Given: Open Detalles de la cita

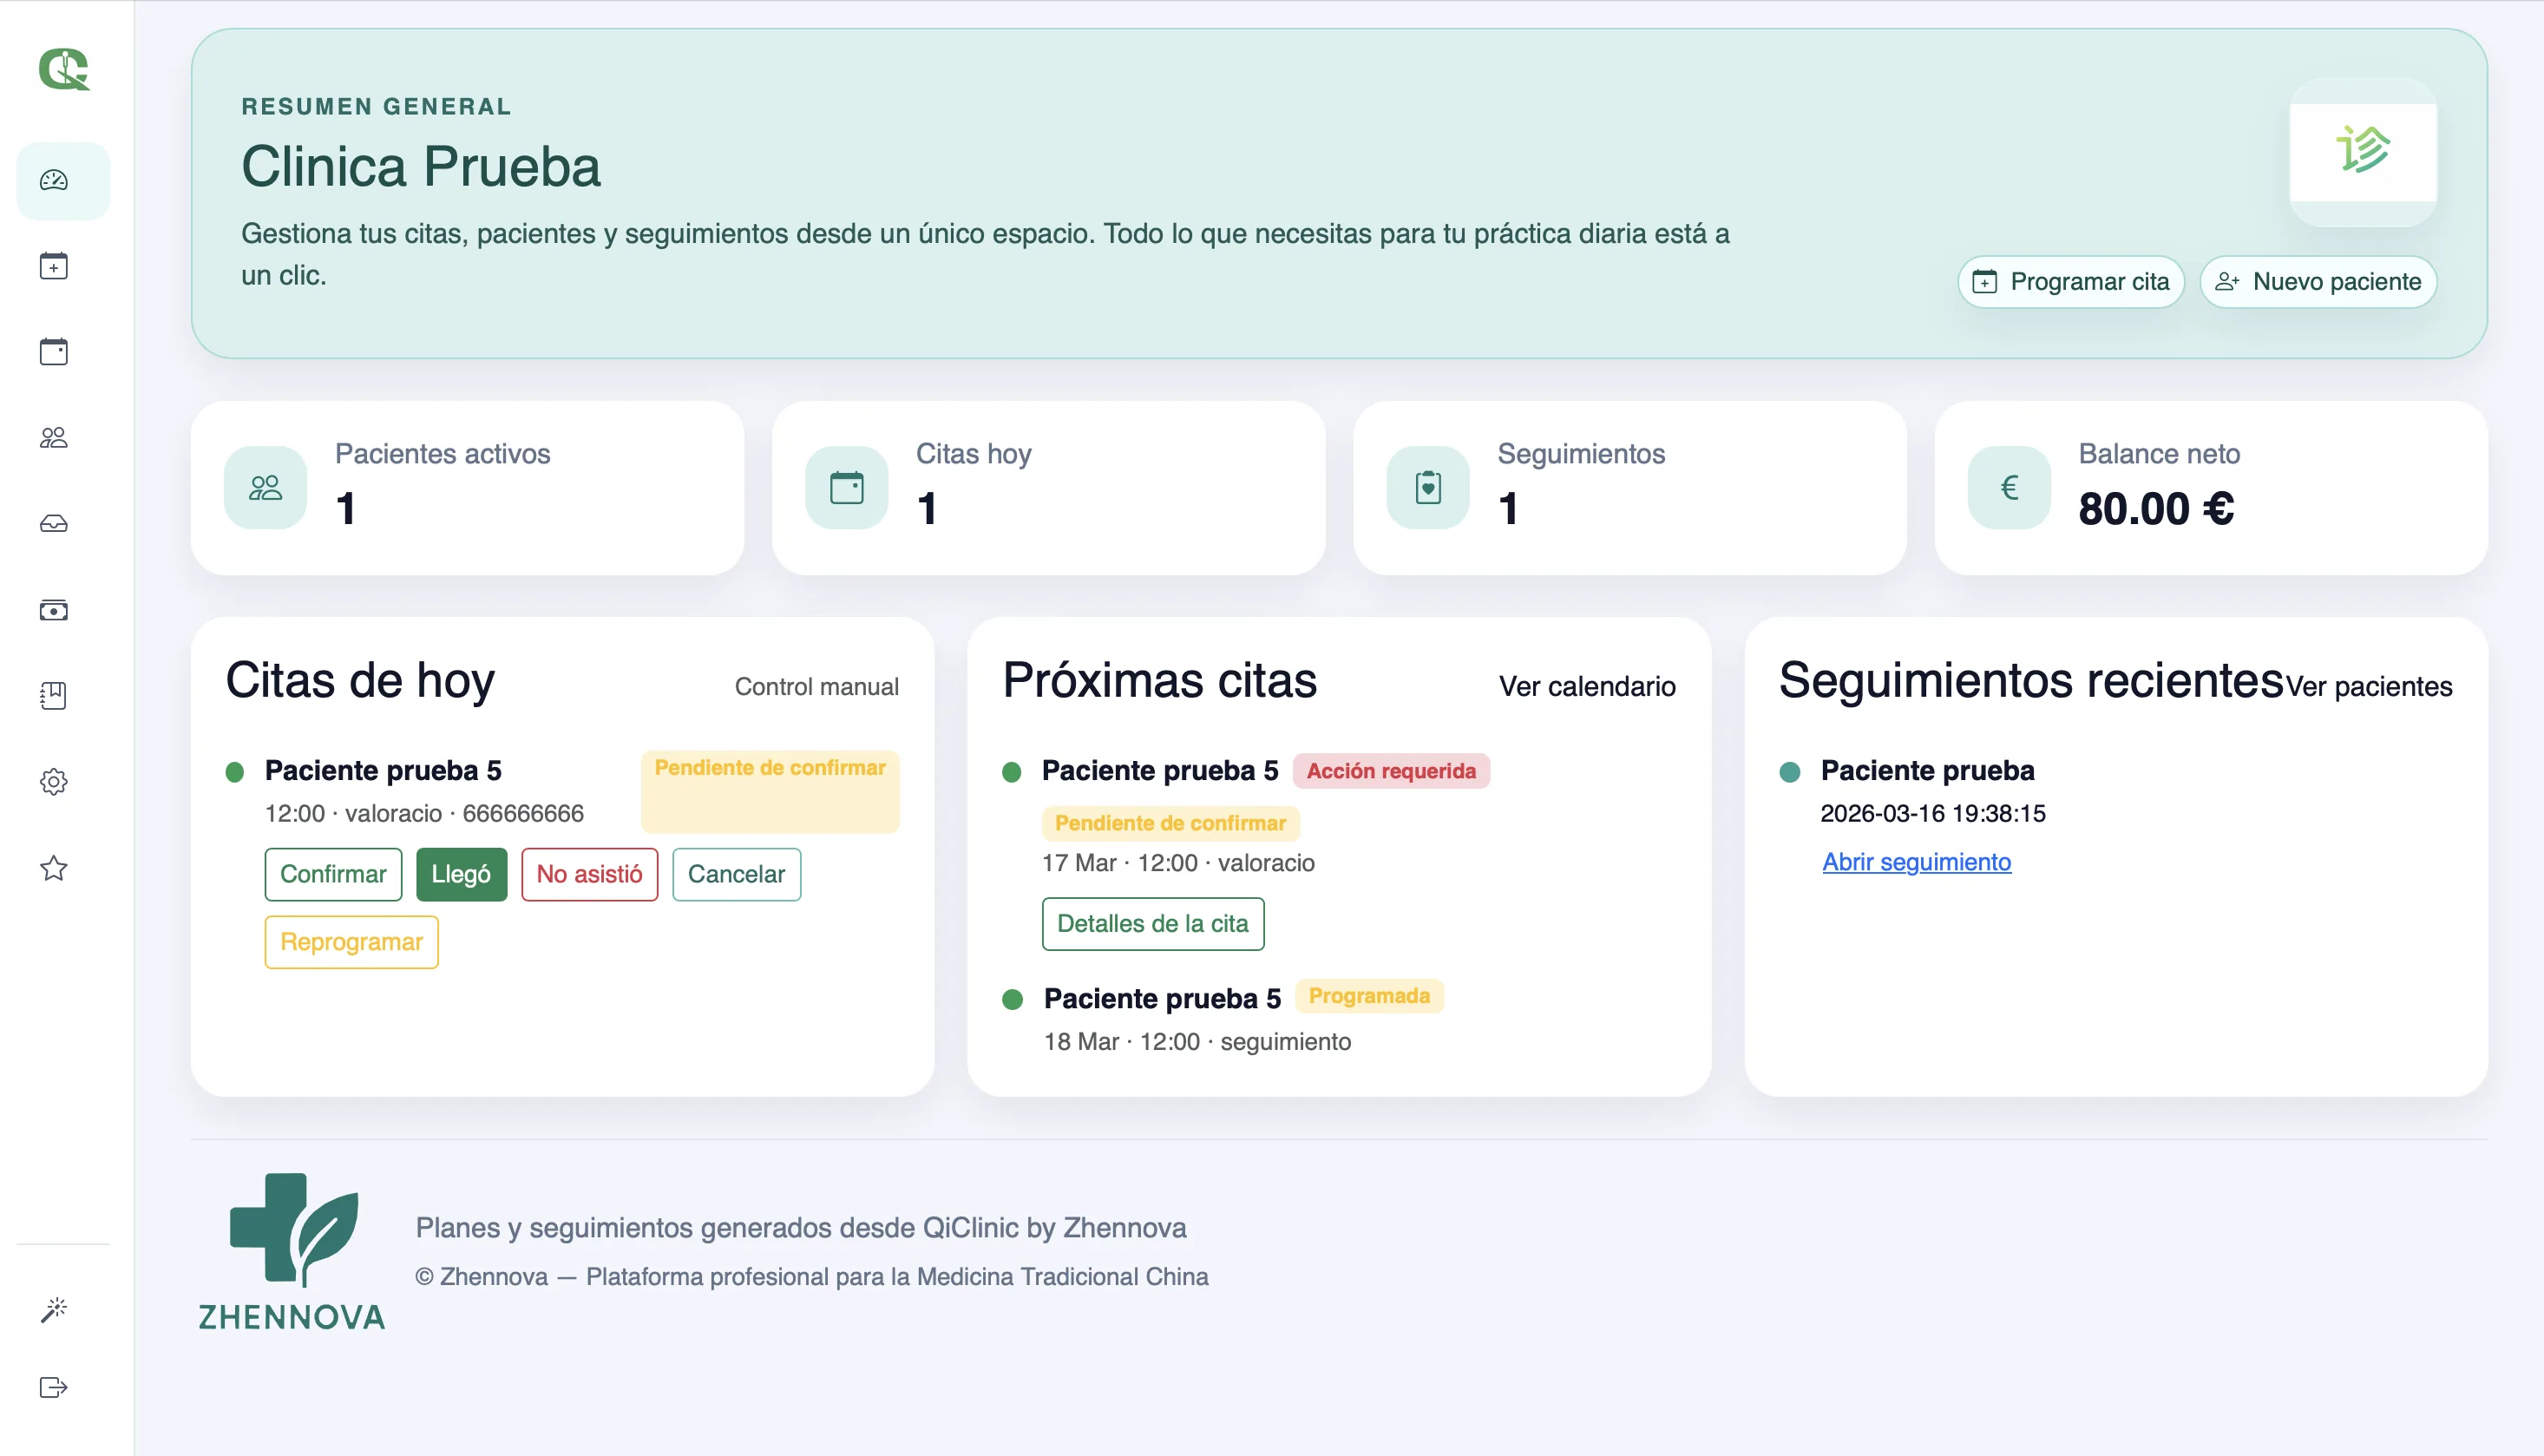Looking at the screenshot, I should click(1153, 924).
